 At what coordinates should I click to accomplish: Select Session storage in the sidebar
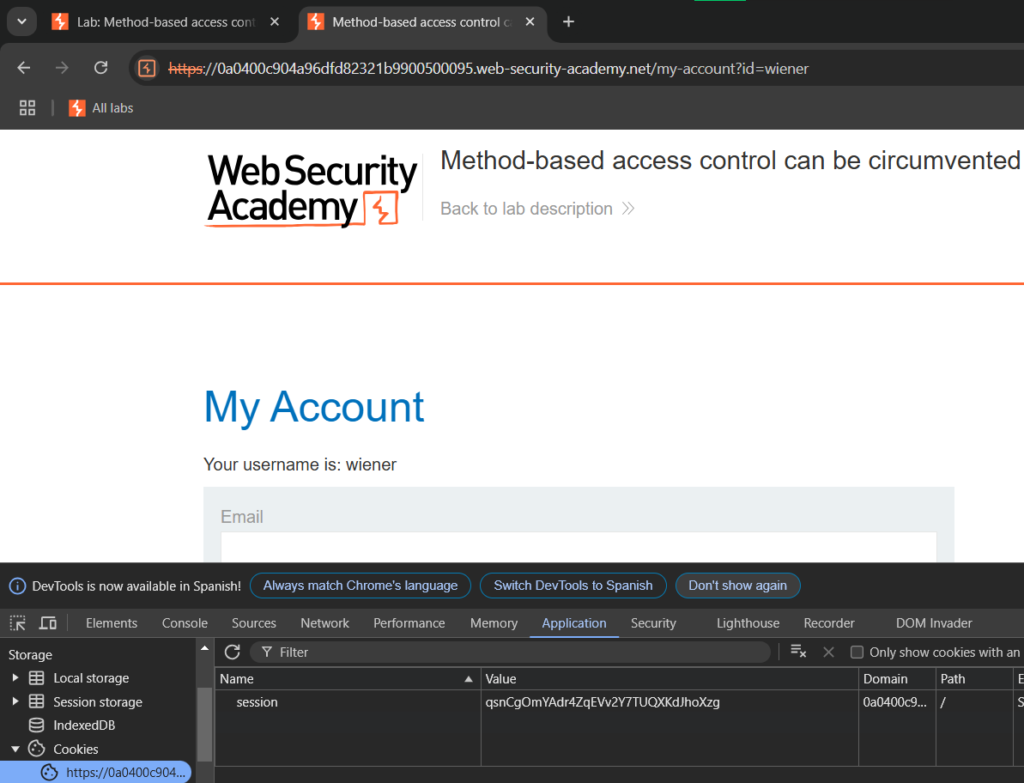point(97,701)
